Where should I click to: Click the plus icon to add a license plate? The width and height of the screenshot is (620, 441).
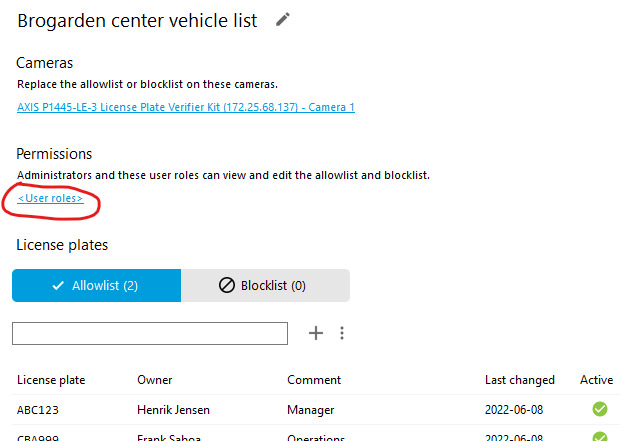point(316,333)
